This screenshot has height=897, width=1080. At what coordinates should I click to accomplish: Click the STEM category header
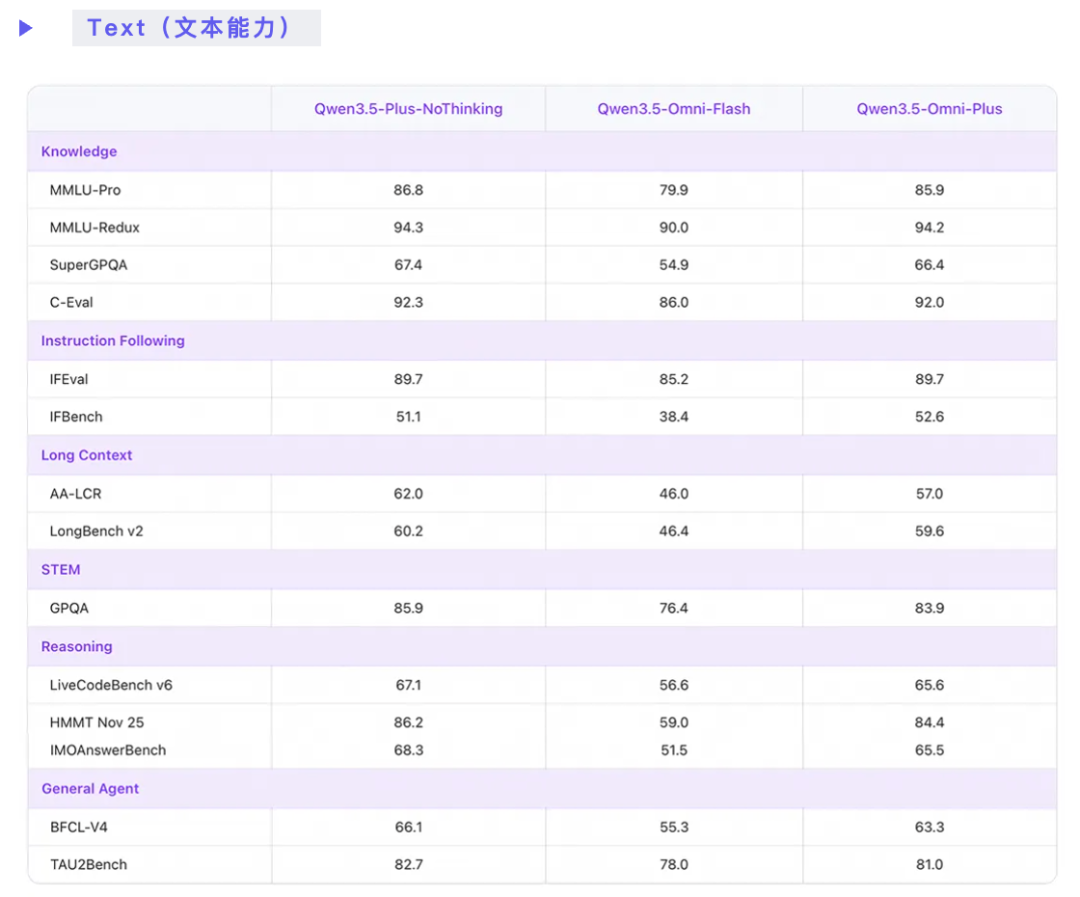point(61,570)
